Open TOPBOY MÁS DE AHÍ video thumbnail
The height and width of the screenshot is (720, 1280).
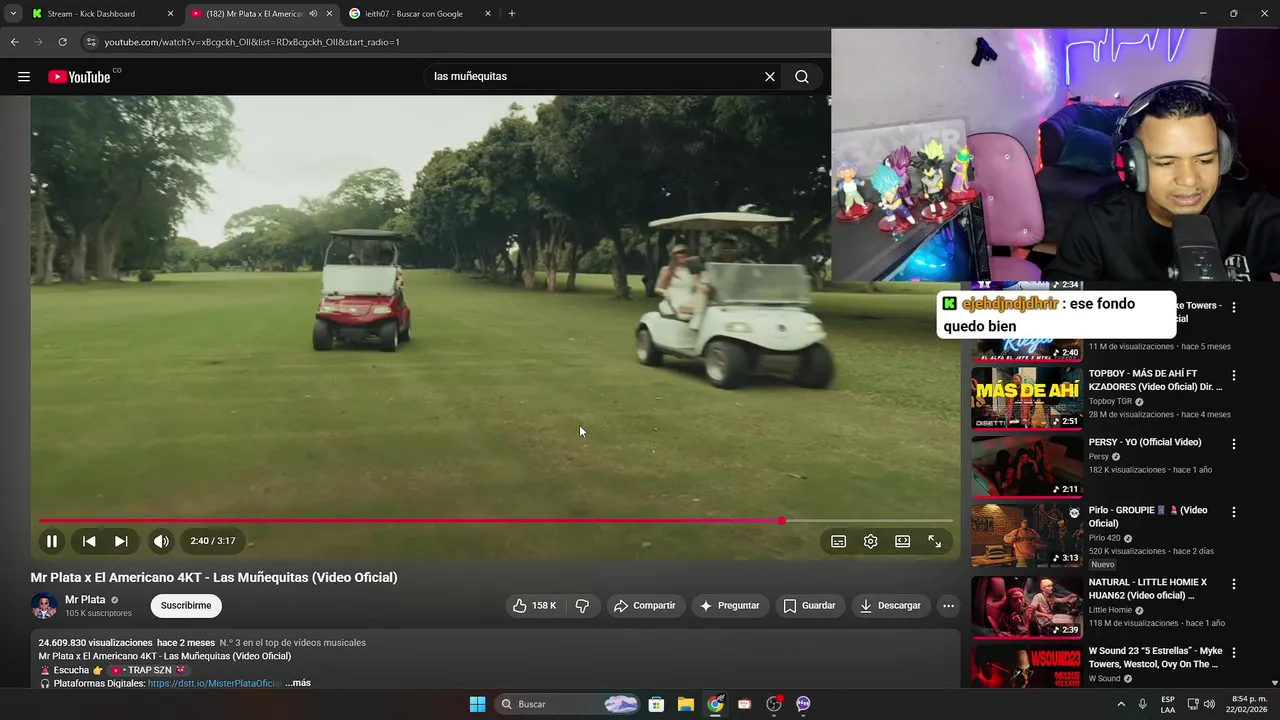pos(1027,398)
